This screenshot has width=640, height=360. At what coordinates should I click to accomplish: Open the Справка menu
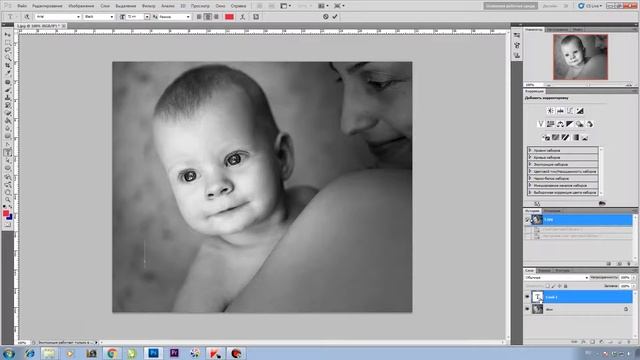(x=238, y=6)
